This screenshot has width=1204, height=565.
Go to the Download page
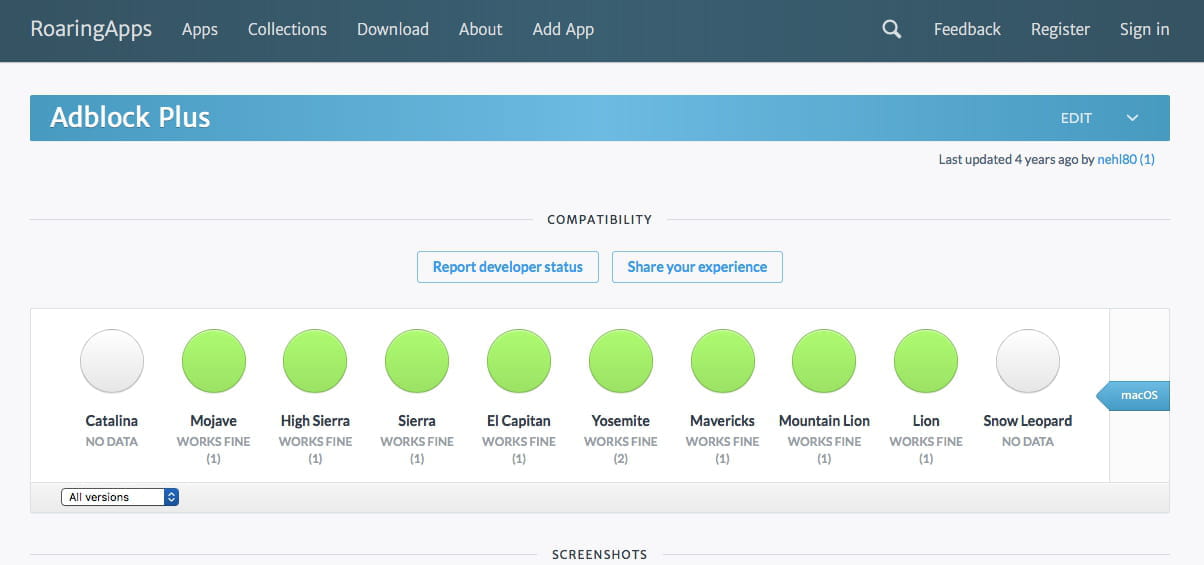coord(393,30)
